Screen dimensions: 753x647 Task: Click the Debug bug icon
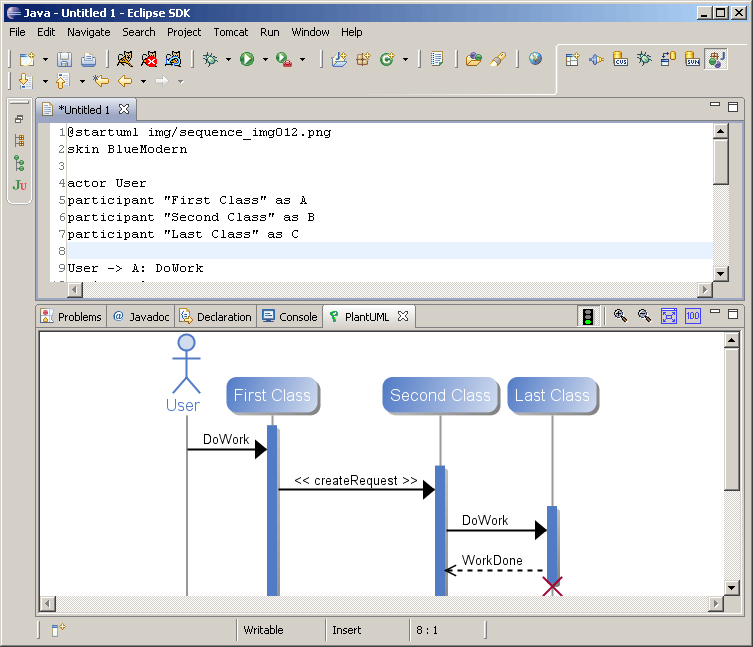tap(210, 59)
